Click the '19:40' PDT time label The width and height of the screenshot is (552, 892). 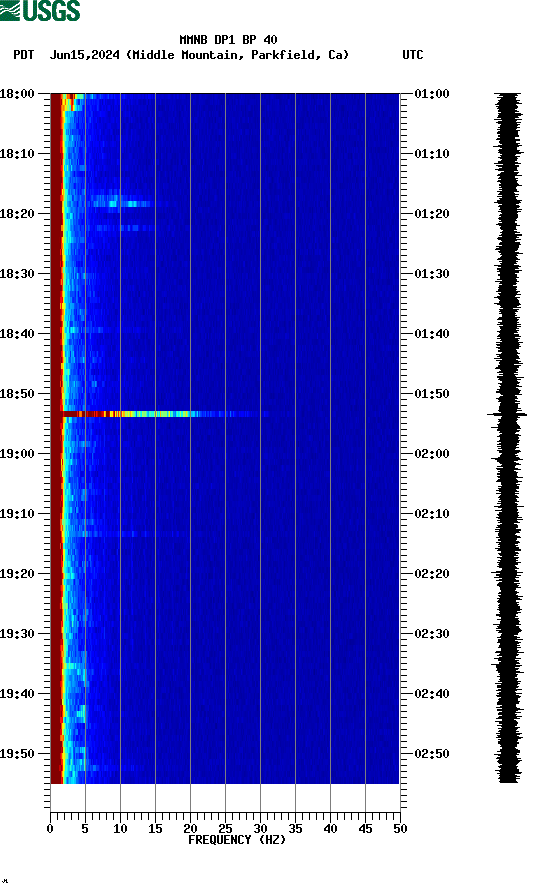(17, 693)
